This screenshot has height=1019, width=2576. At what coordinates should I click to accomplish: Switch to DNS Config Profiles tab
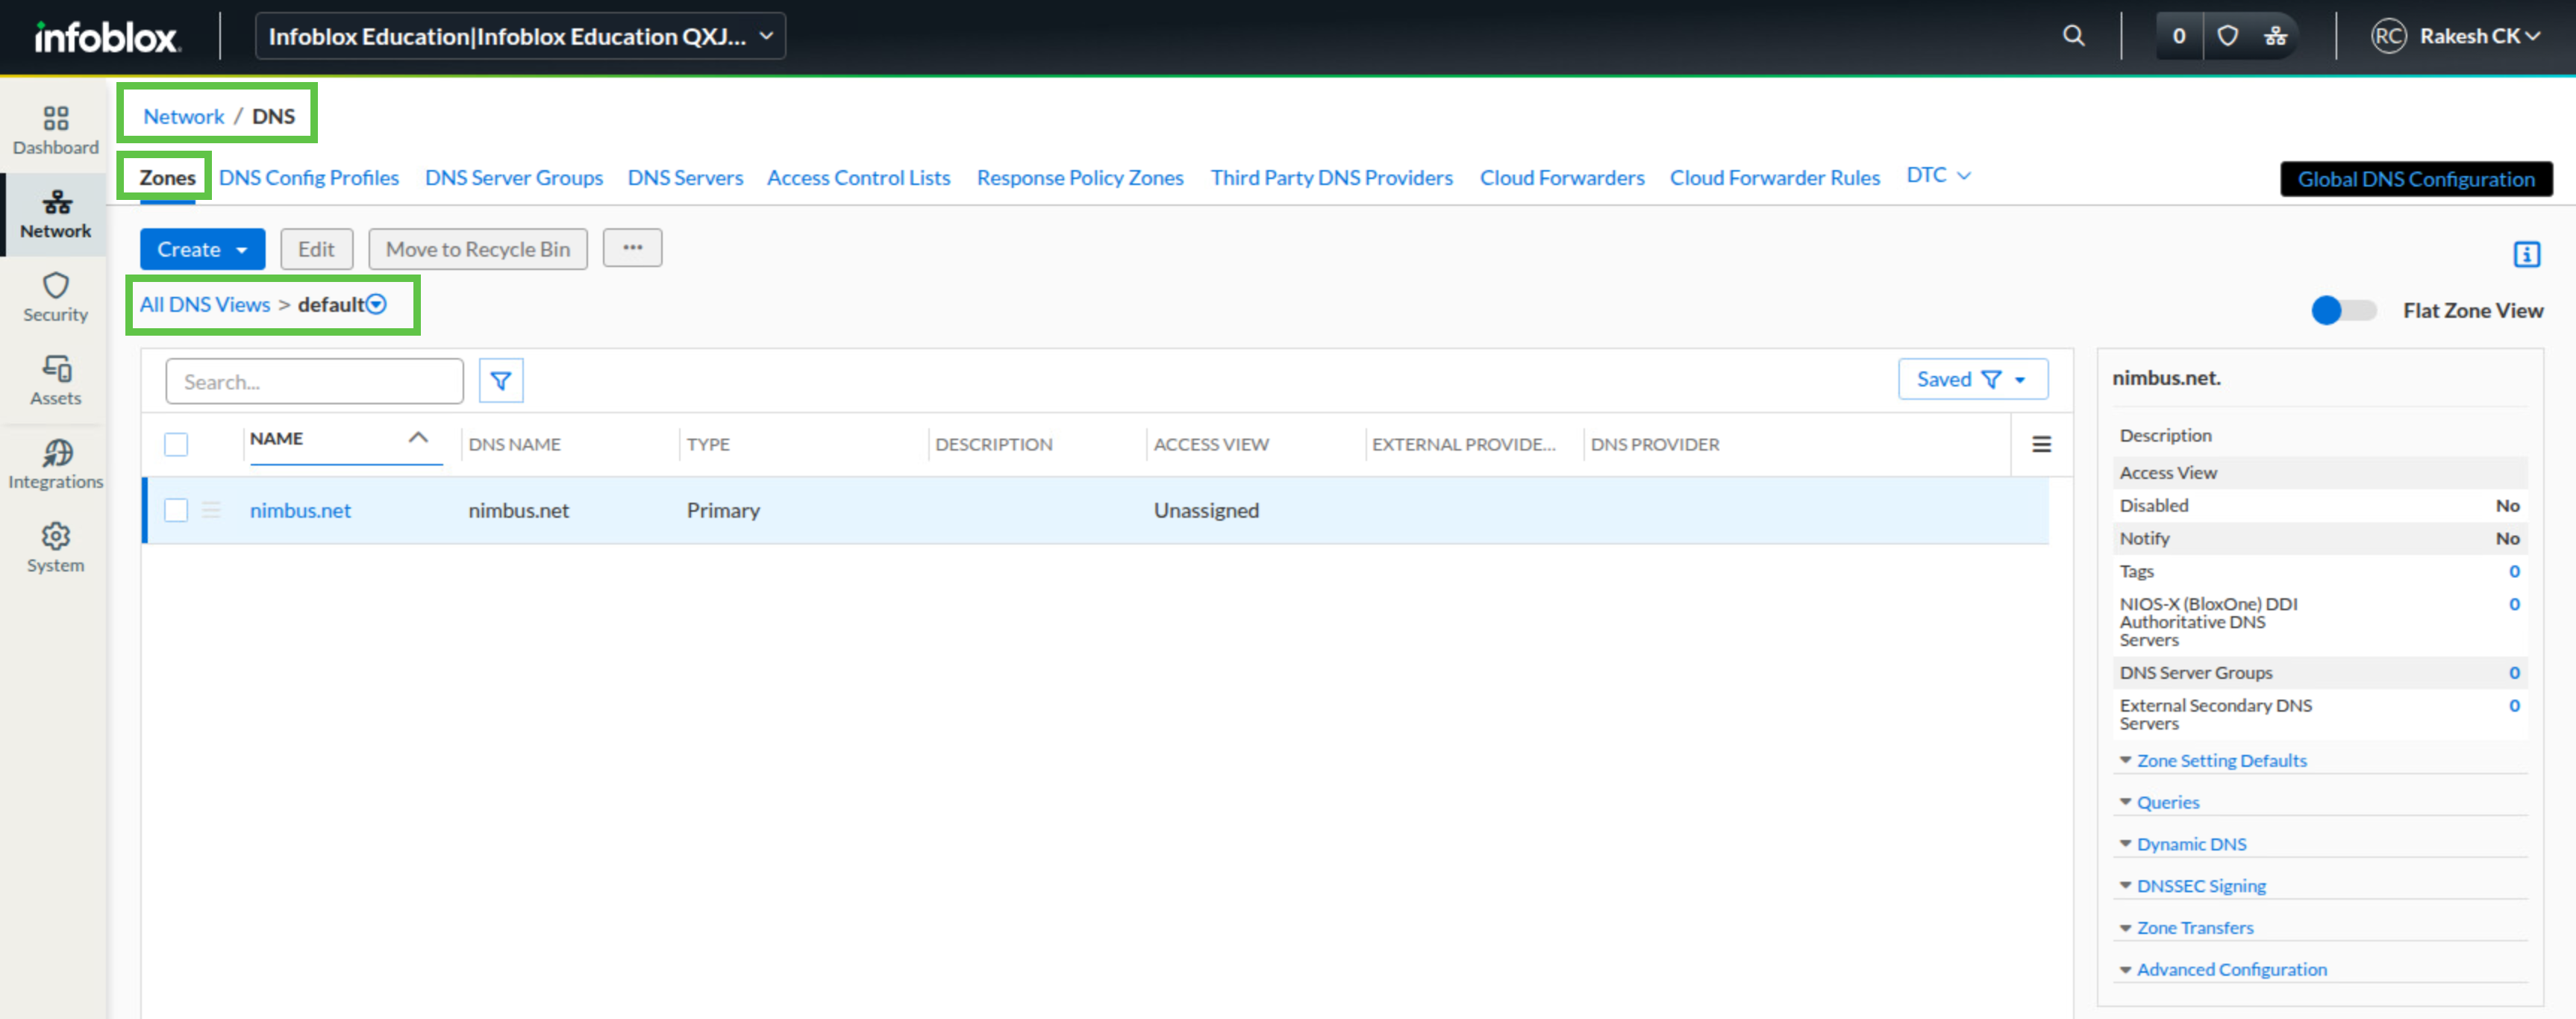click(x=309, y=178)
